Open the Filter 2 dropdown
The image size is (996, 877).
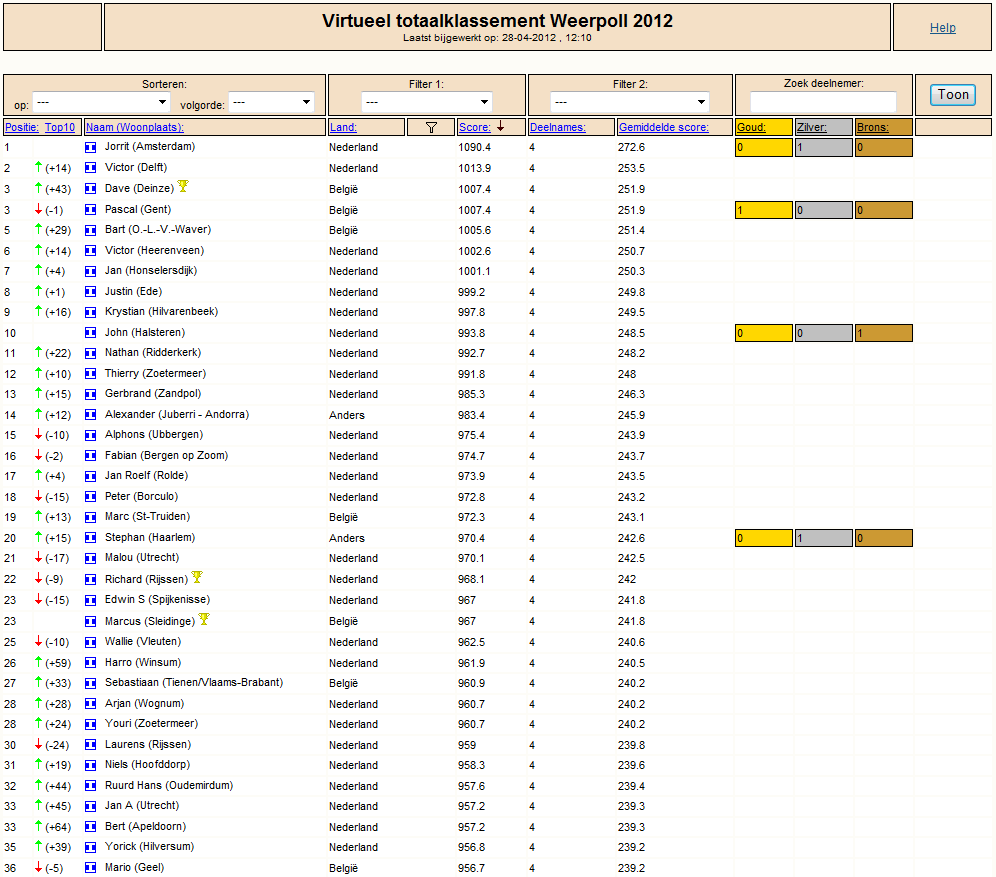coord(630,102)
